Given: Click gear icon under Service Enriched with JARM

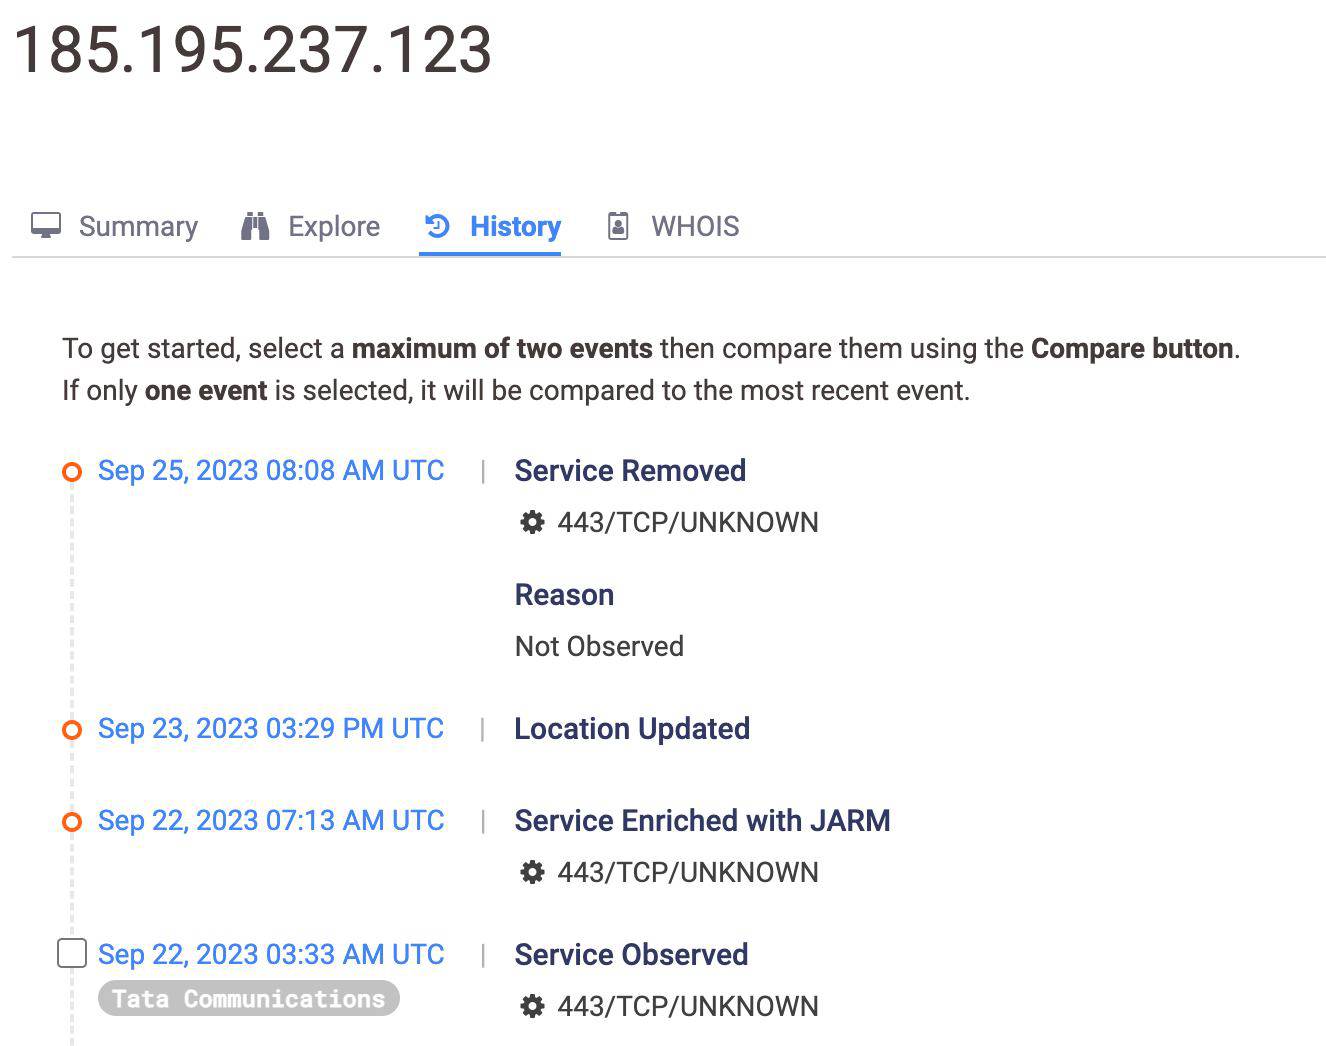Looking at the screenshot, I should pos(532,872).
